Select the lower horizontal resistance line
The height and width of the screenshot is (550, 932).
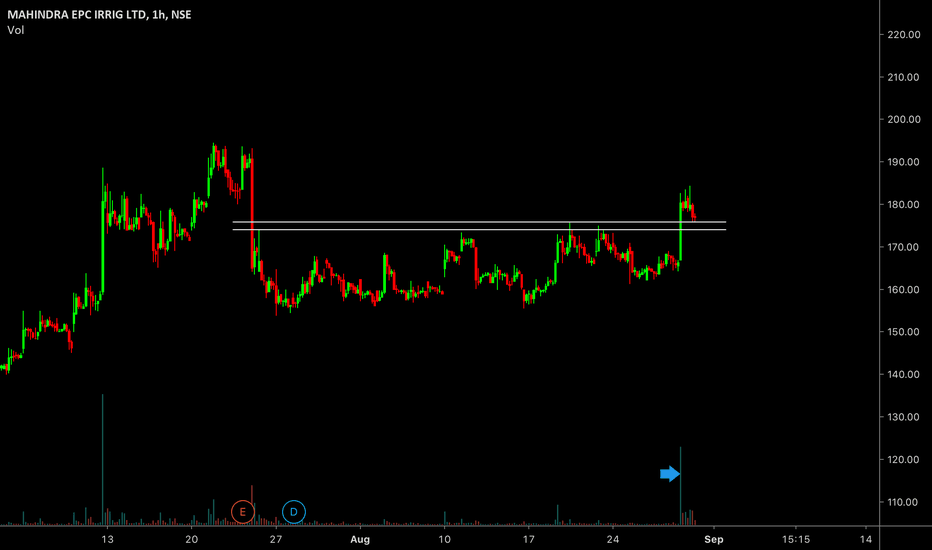(479, 230)
